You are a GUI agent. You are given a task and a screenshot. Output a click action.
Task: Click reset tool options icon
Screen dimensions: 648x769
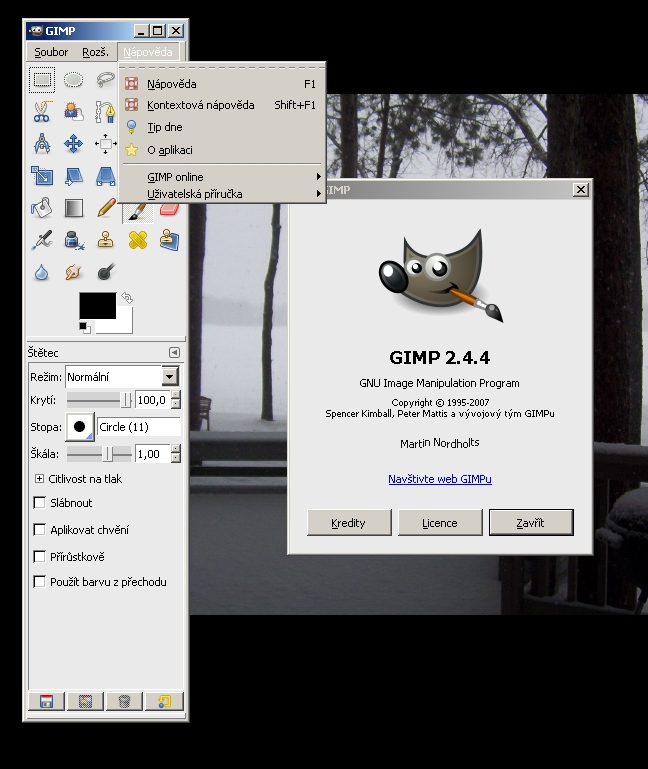[x=164, y=701]
